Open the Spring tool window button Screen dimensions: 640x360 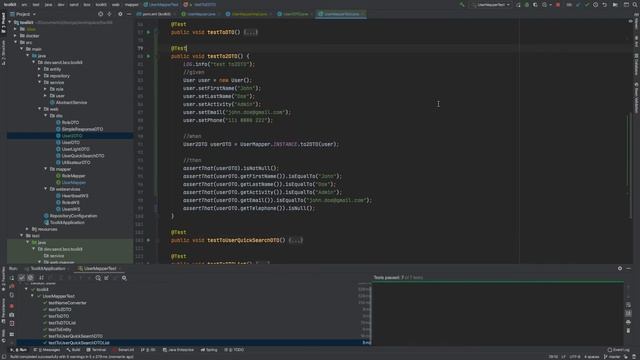tap(209, 350)
